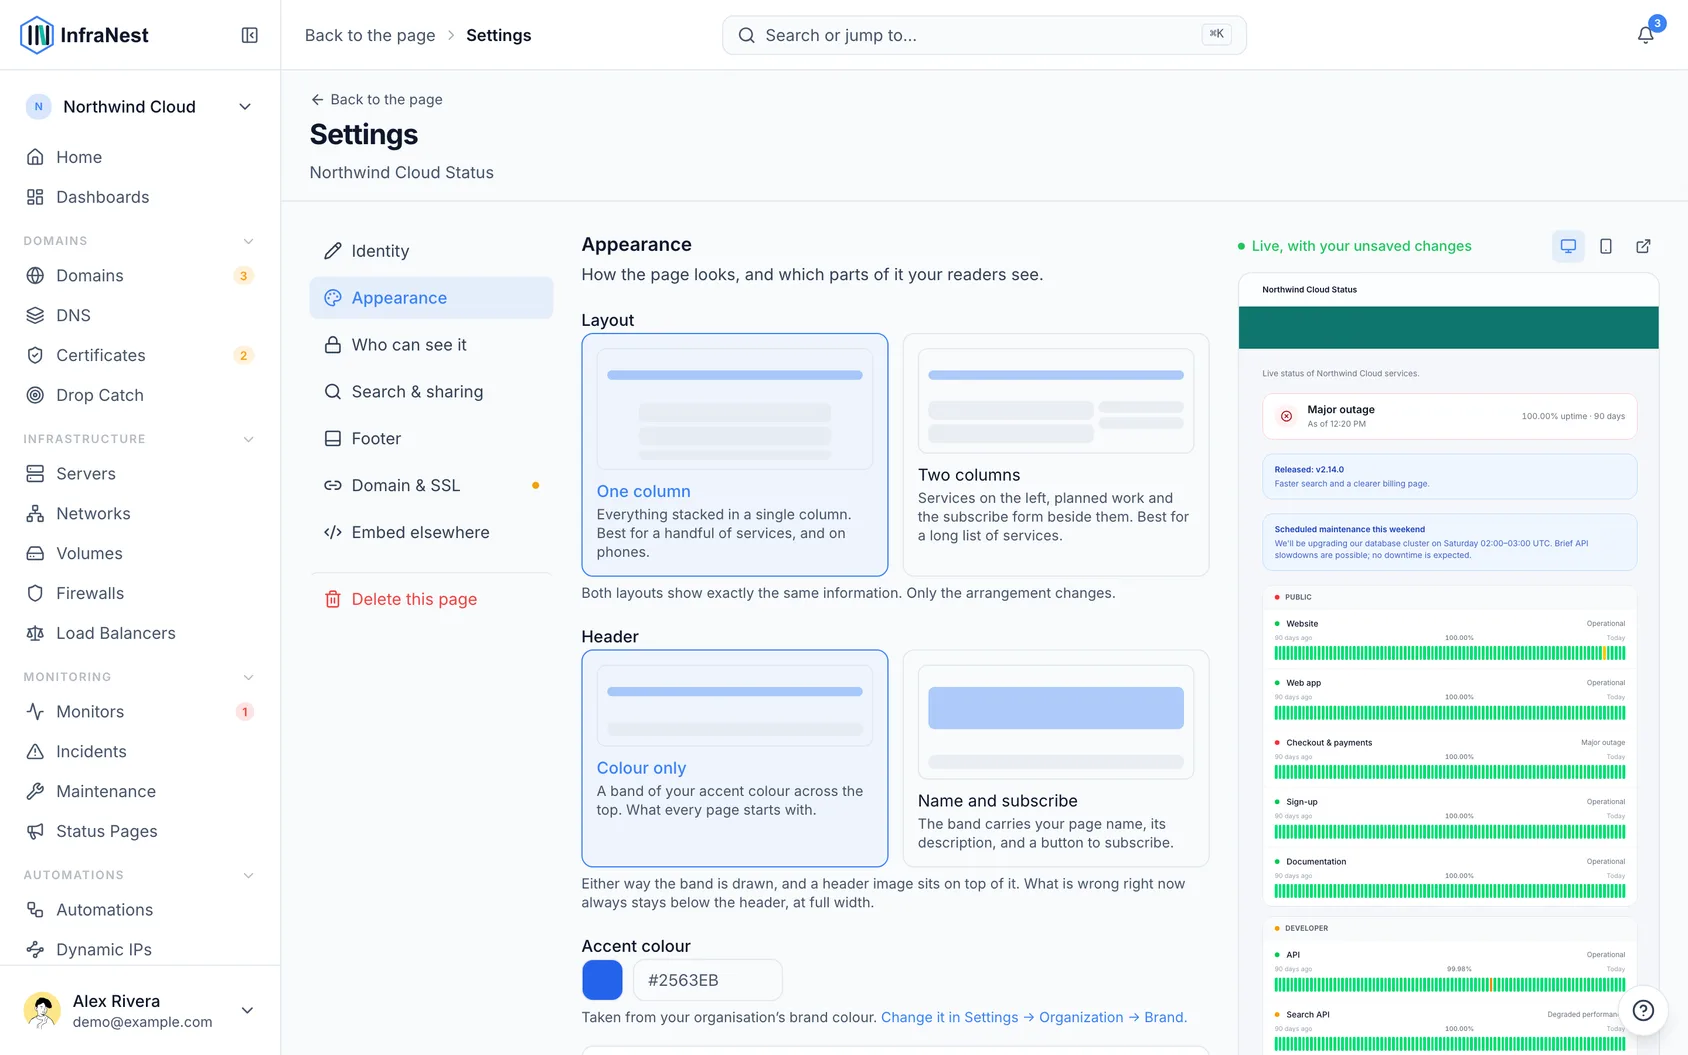
Task: Collapse the sidebar panel icon
Action: tap(250, 35)
